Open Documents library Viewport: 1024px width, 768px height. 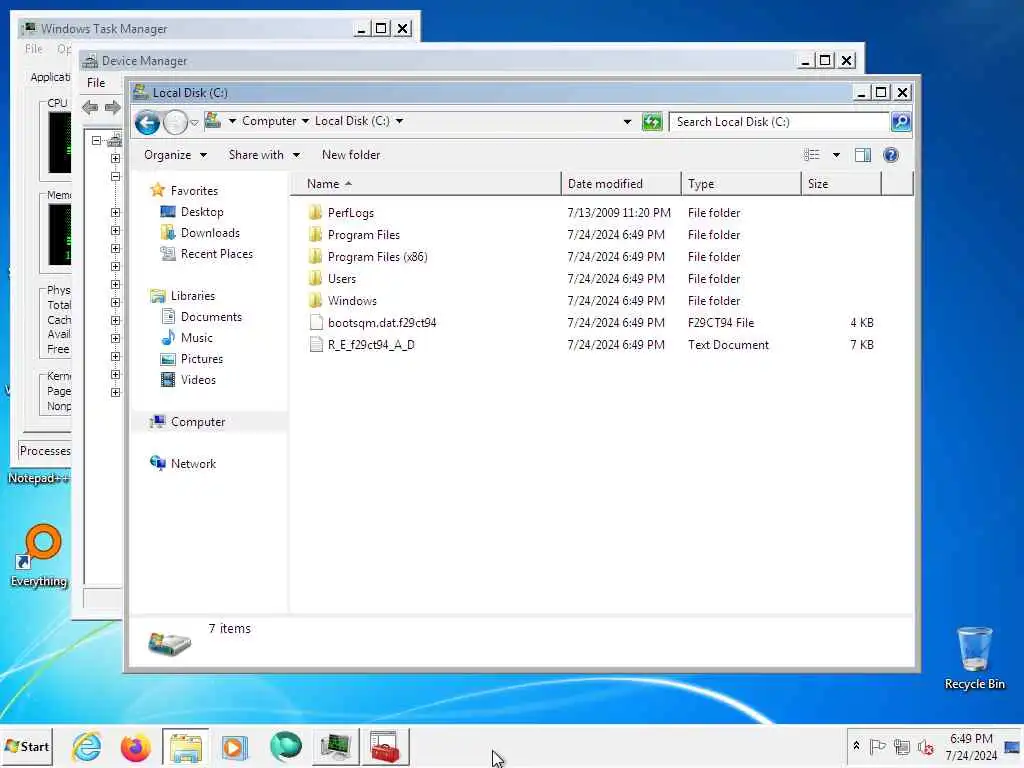point(211,317)
